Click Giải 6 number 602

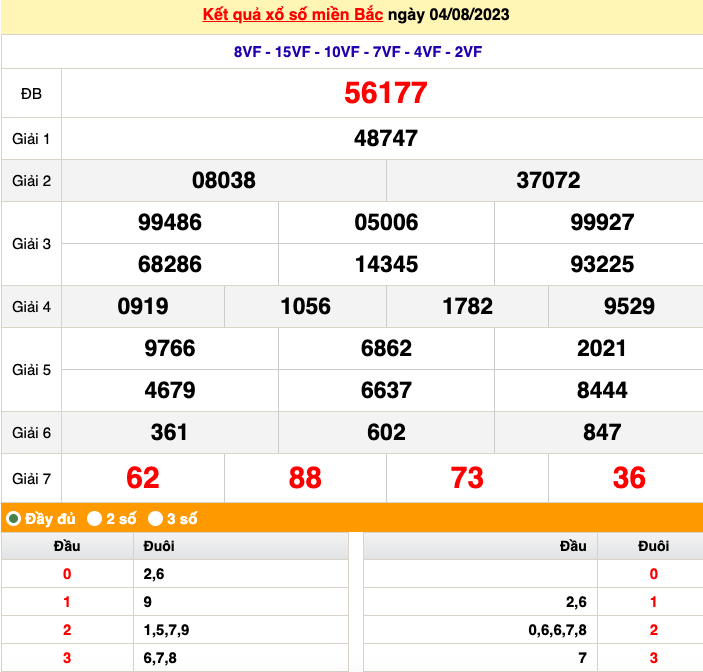click(386, 432)
